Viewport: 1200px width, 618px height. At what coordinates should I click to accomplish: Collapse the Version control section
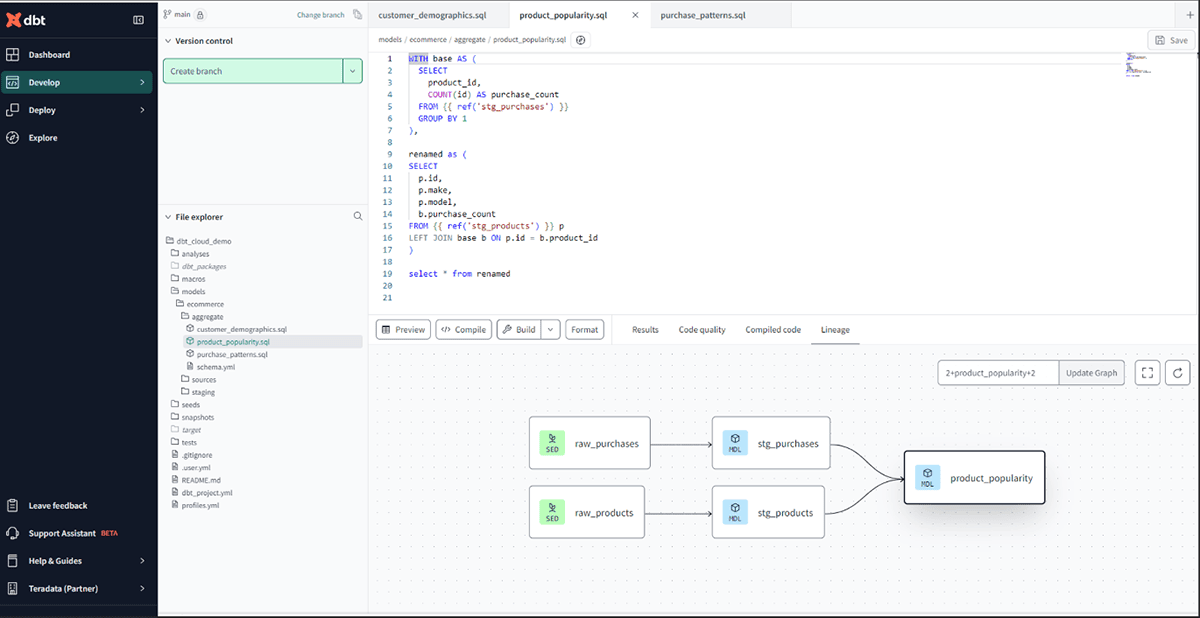pyautogui.click(x=167, y=41)
